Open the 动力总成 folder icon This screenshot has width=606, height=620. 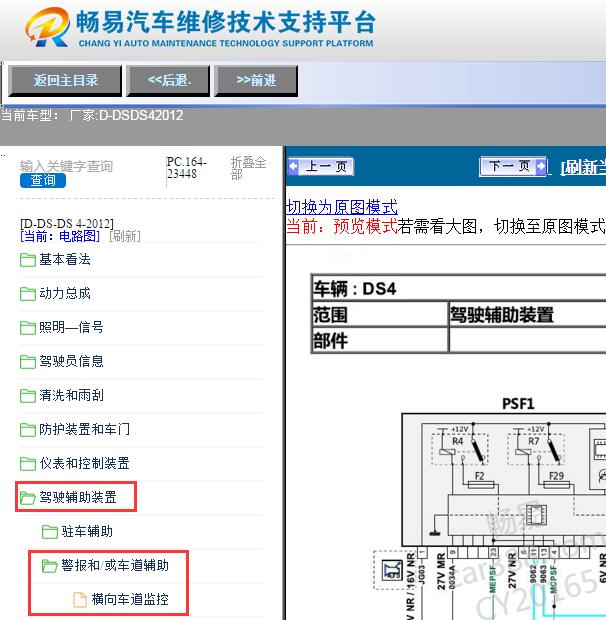pyautogui.click(x=28, y=294)
